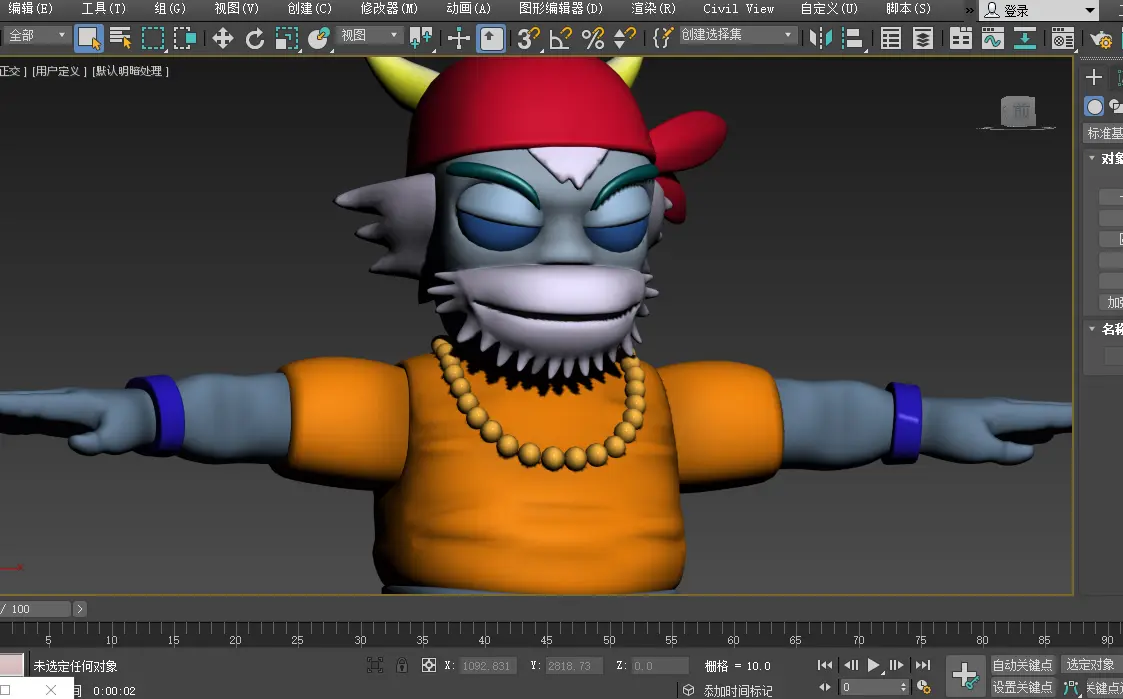
Task: Open the 视图 coordinate system dropdown
Action: [369, 36]
